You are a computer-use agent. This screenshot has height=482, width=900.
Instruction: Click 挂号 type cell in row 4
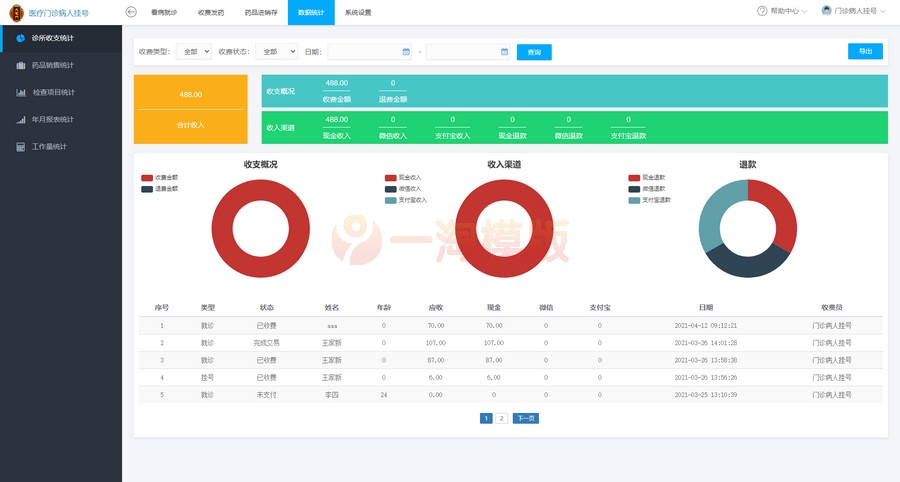(207, 378)
